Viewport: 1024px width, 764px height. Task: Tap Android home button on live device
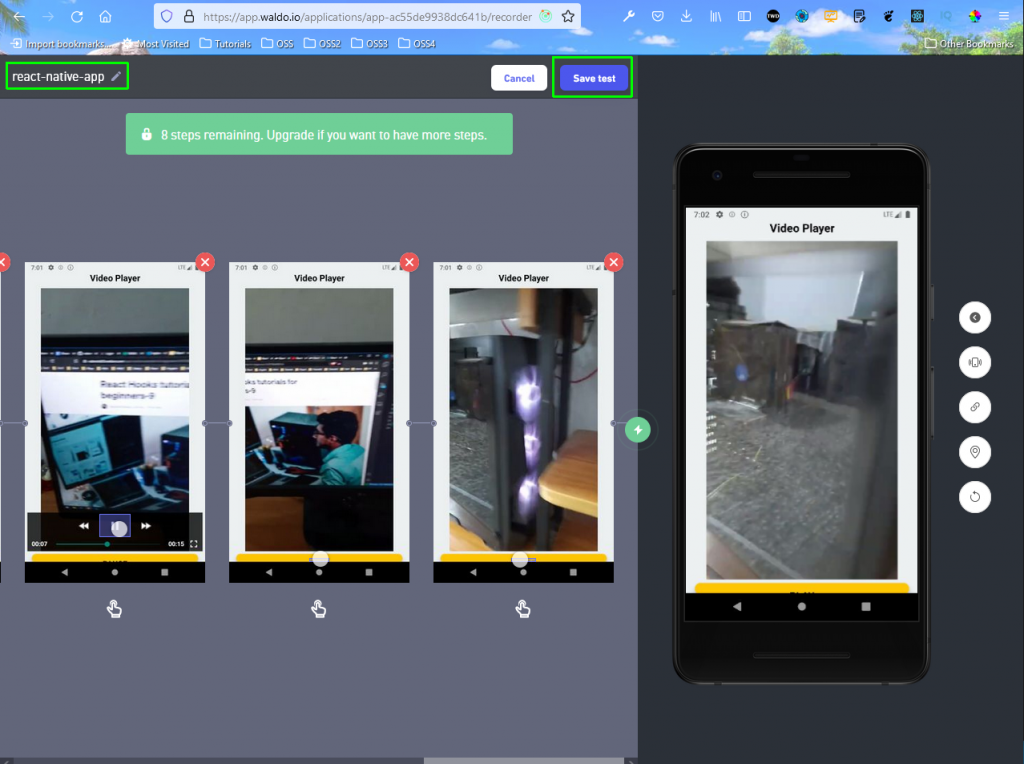[x=801, y=607]
